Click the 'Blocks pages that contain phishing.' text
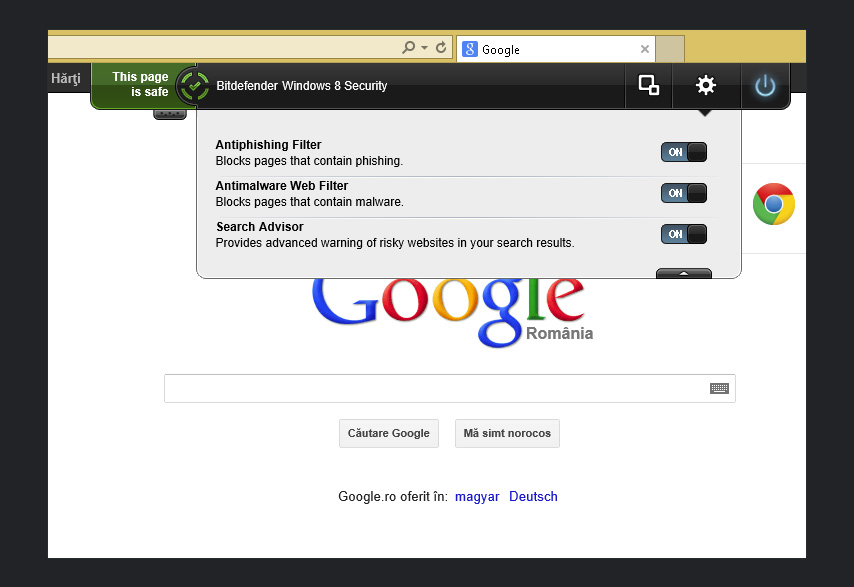854x587 pixels. coord(309,161)
